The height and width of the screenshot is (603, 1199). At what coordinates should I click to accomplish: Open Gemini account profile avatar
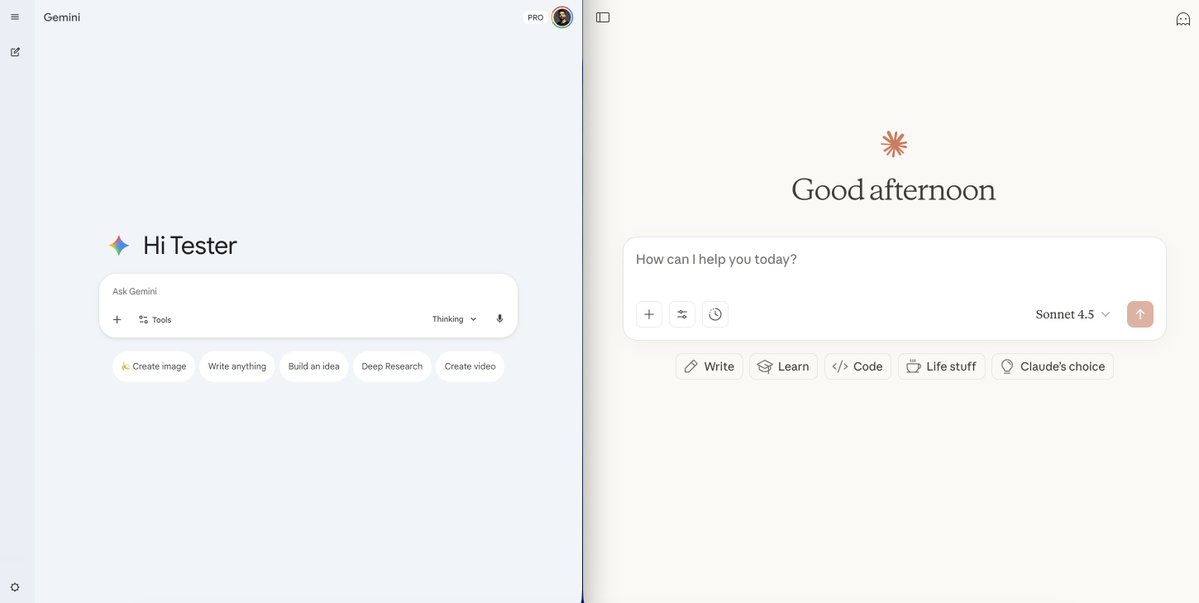coord(562,17)
